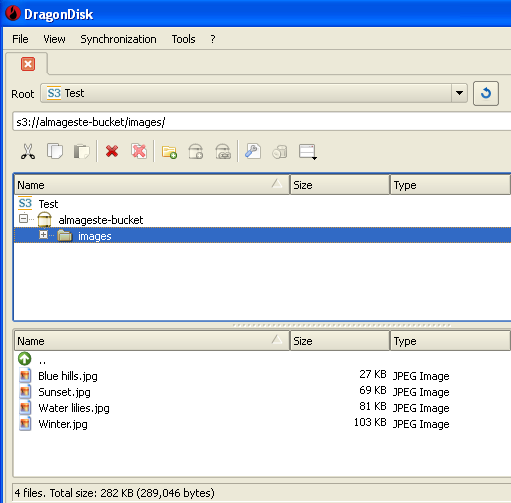The image size is (511, 503).
Task: Select Water lilies.jpg file name
Action: [x=74, y=408]
